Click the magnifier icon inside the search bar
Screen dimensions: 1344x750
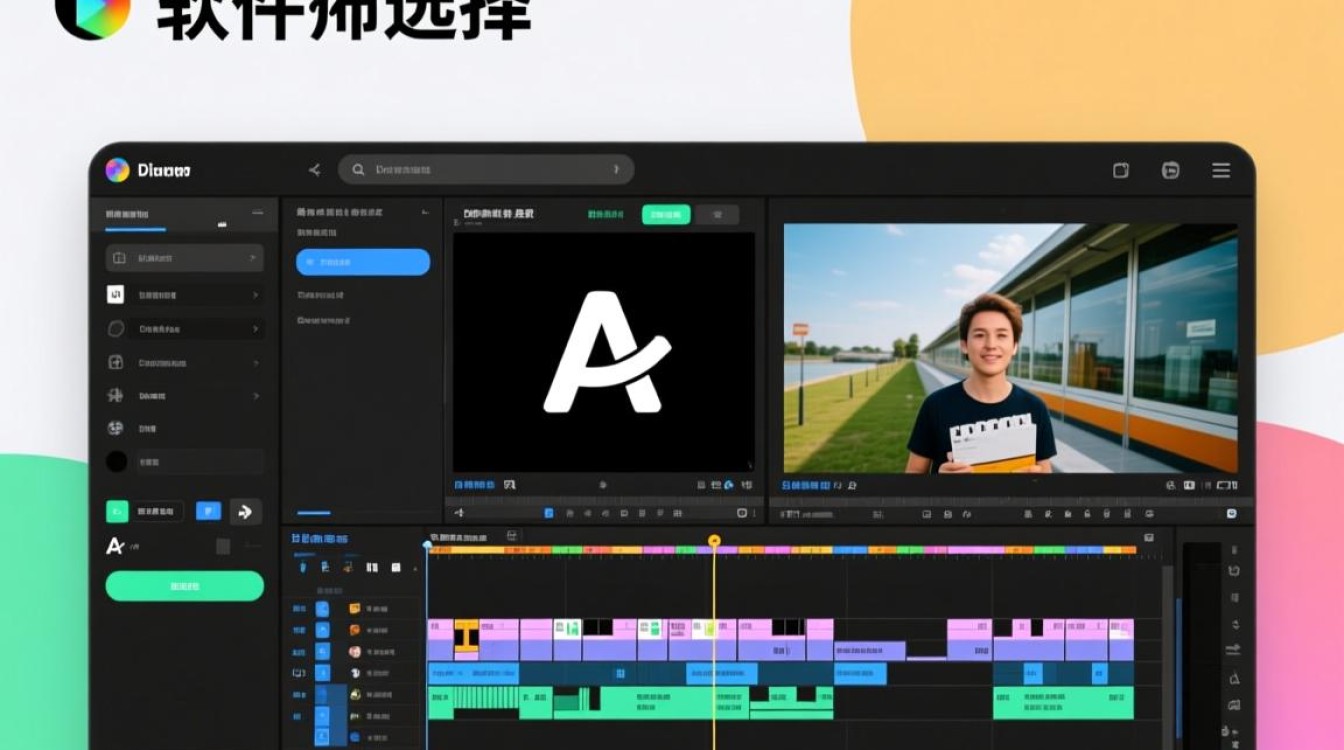pyautogui.click(x=357, y=170)
